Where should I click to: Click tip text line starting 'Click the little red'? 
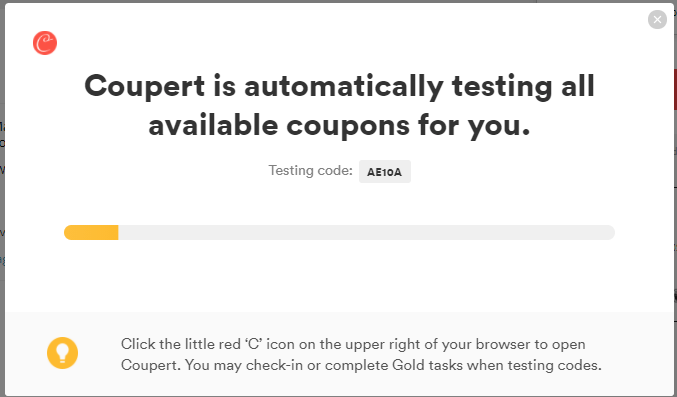353,344
